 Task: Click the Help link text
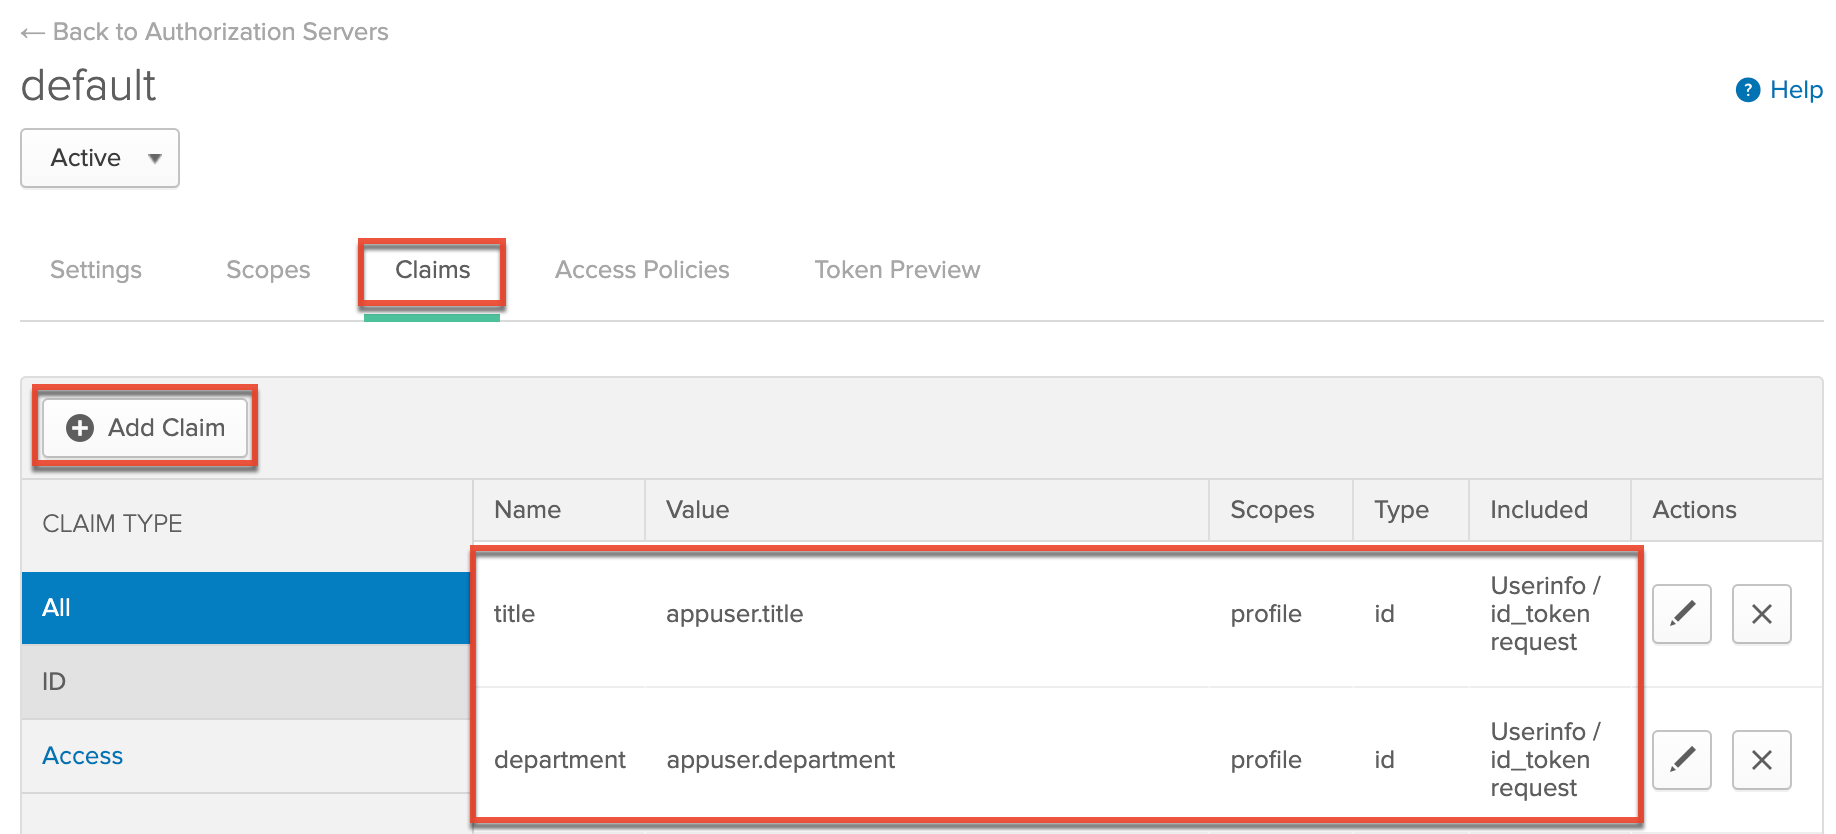(1796, 90)
